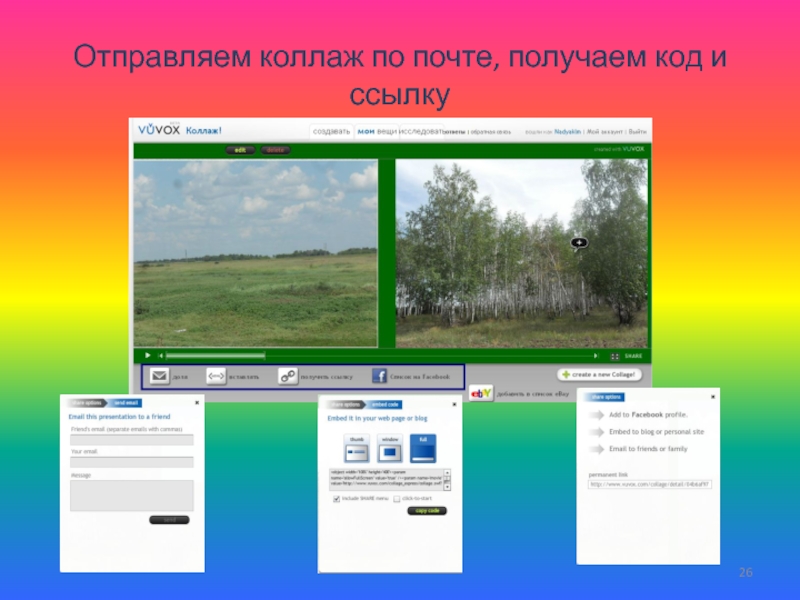Click the arrow beside Embed to blog

[x=596, y=432]
